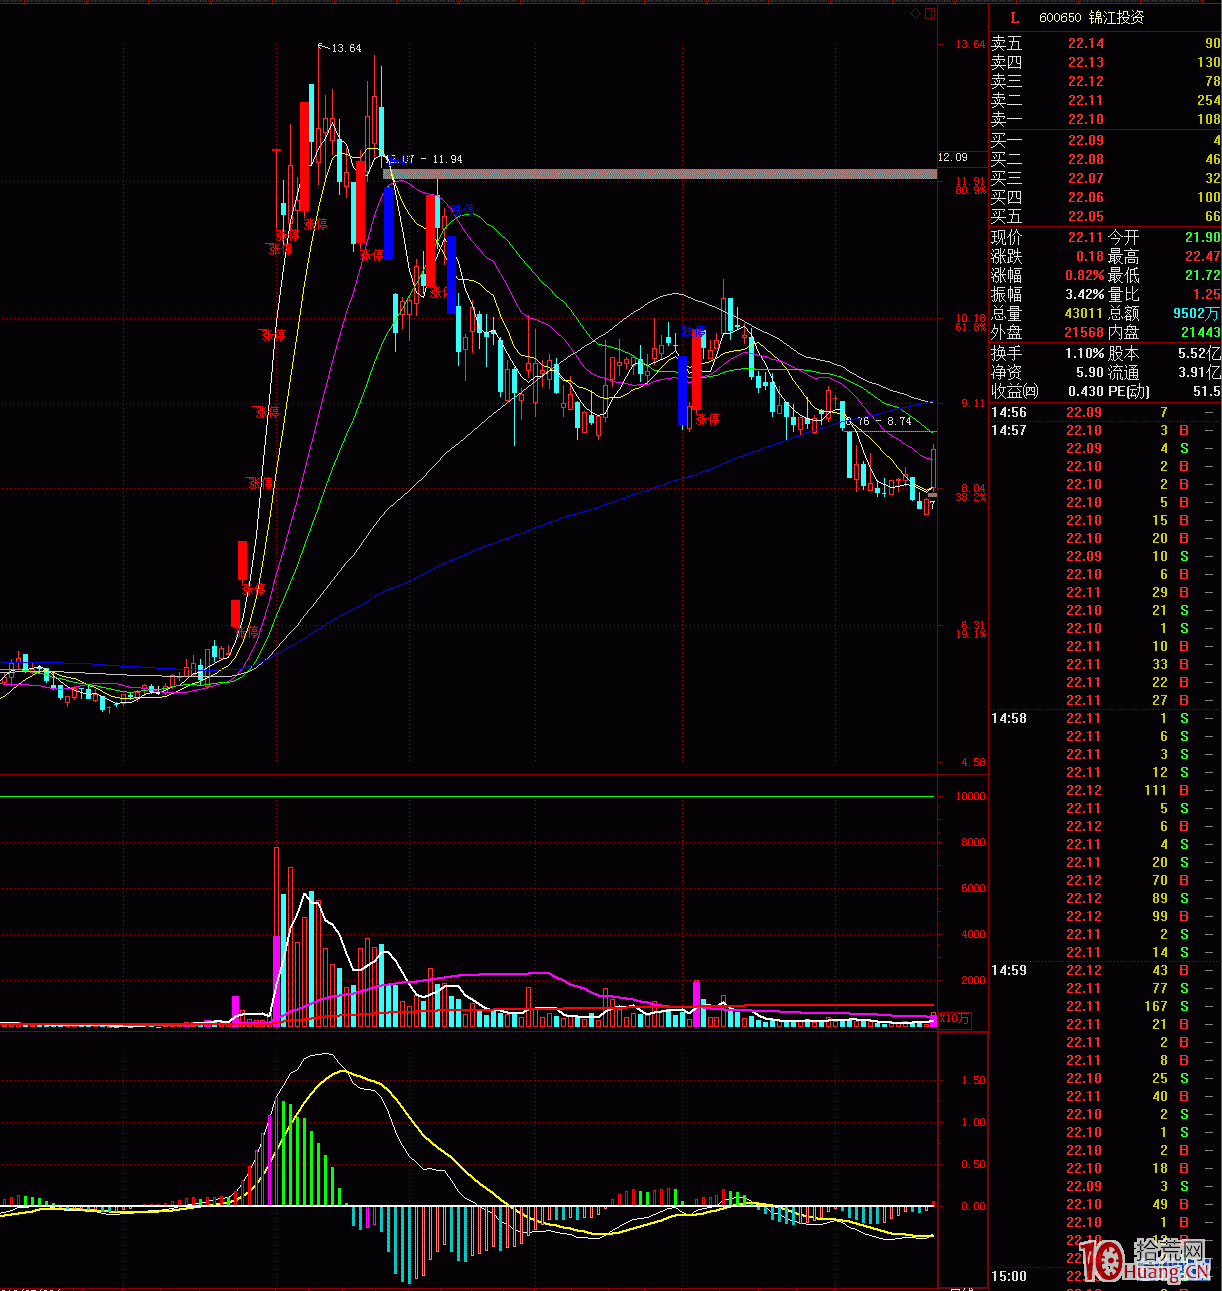This screenshot has width=1222, height=1291.
Task: Click the split-panel rectangle icon above chart
Action: coord(930,14)
